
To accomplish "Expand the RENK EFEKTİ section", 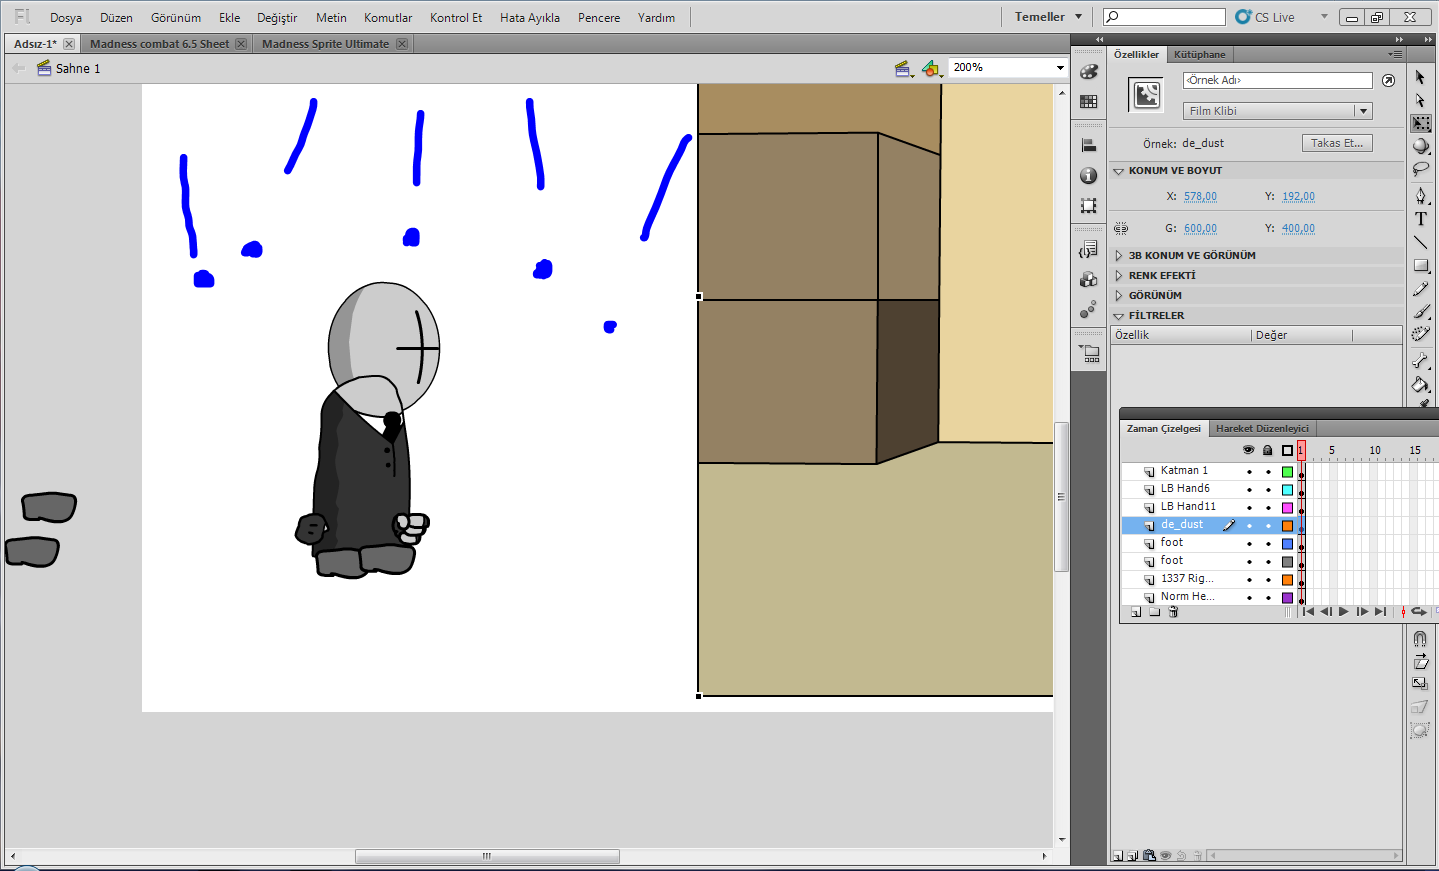I will [x=1119, y=276].
